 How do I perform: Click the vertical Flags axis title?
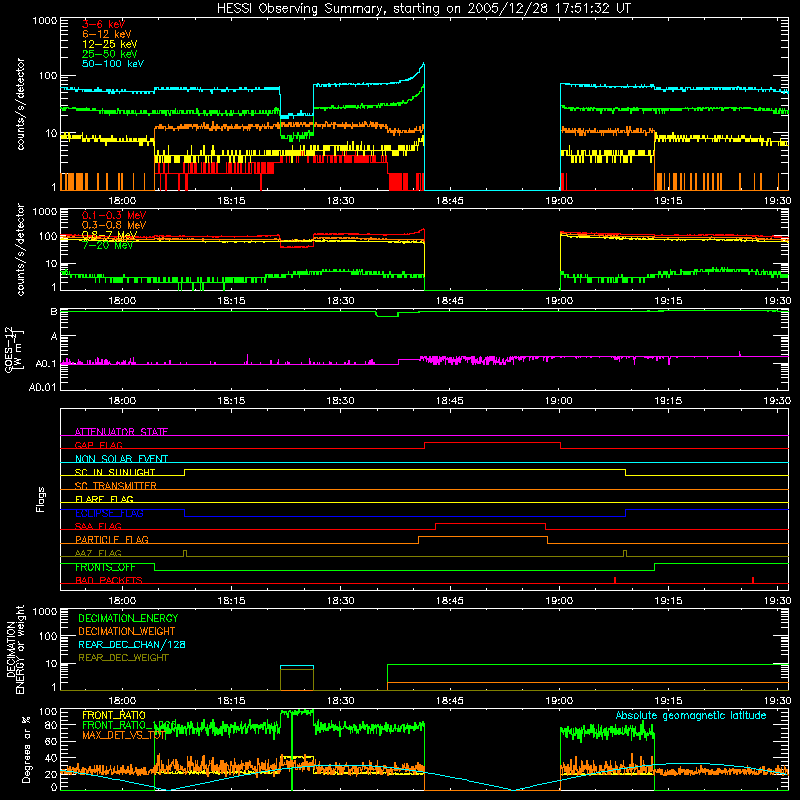coord(40,499)
